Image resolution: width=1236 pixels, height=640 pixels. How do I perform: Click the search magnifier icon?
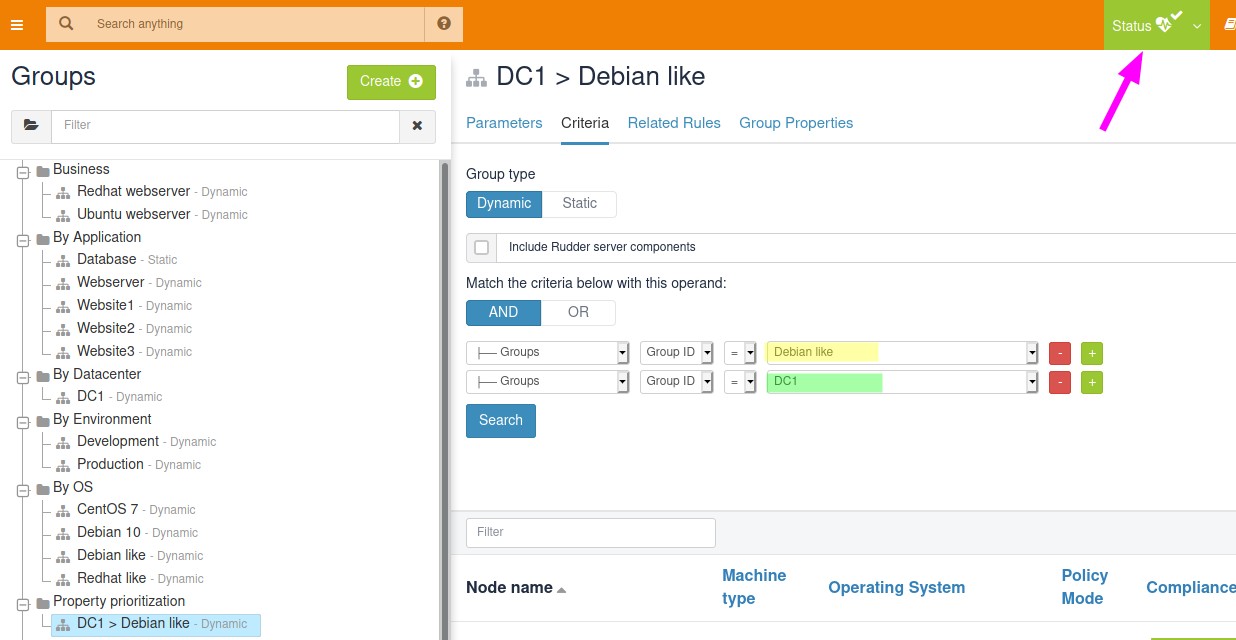coord(66,24)
